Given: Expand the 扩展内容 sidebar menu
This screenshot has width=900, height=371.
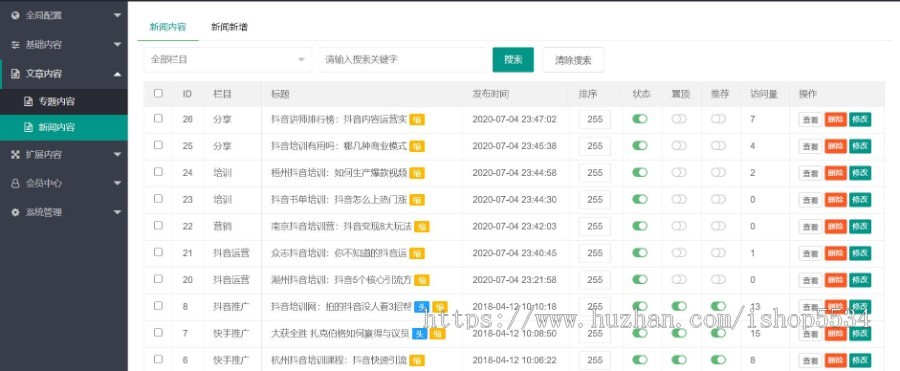Looking at the screenshot, I should click(64, 154).
